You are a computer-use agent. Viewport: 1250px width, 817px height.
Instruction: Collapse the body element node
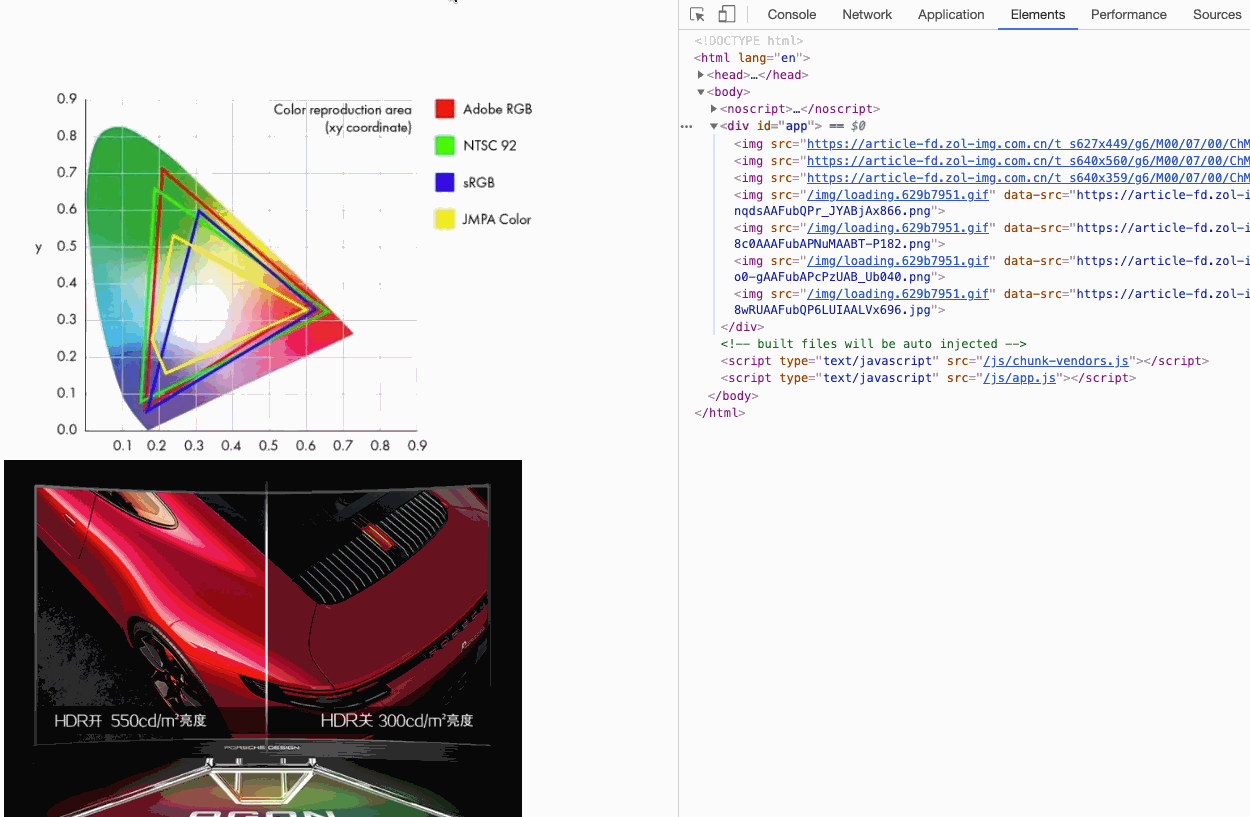pos(701,92)
